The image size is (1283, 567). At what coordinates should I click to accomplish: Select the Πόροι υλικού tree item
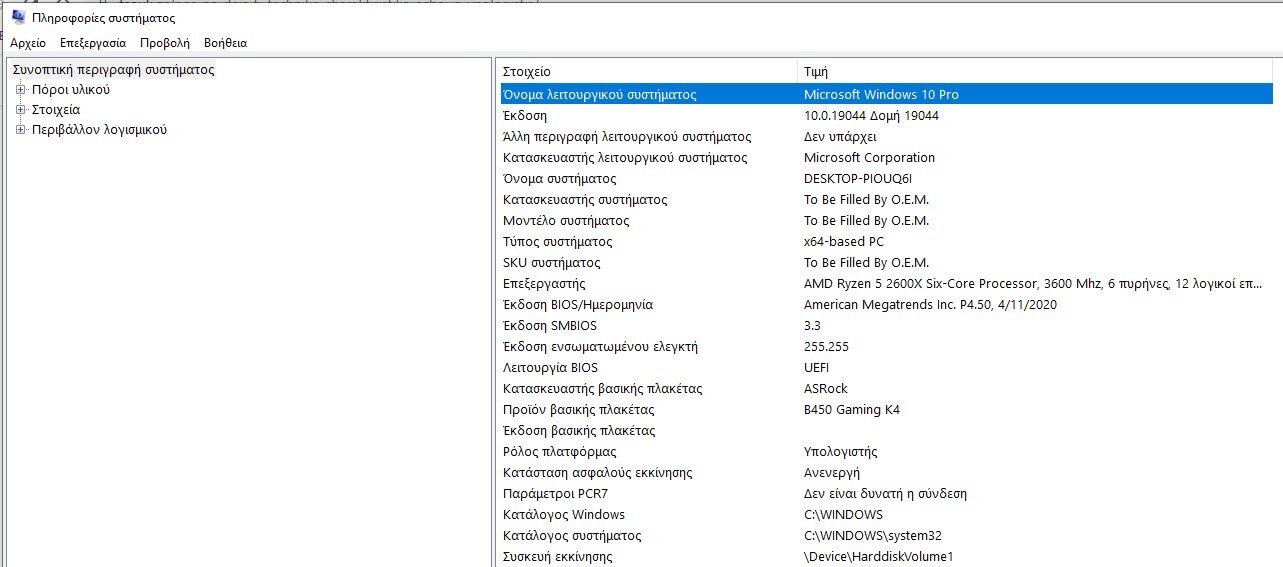click(71, 90)
